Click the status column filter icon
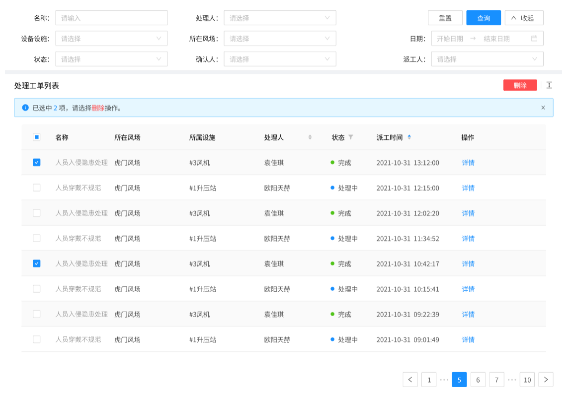The image size is (567, 396). [x=350, y=137]
